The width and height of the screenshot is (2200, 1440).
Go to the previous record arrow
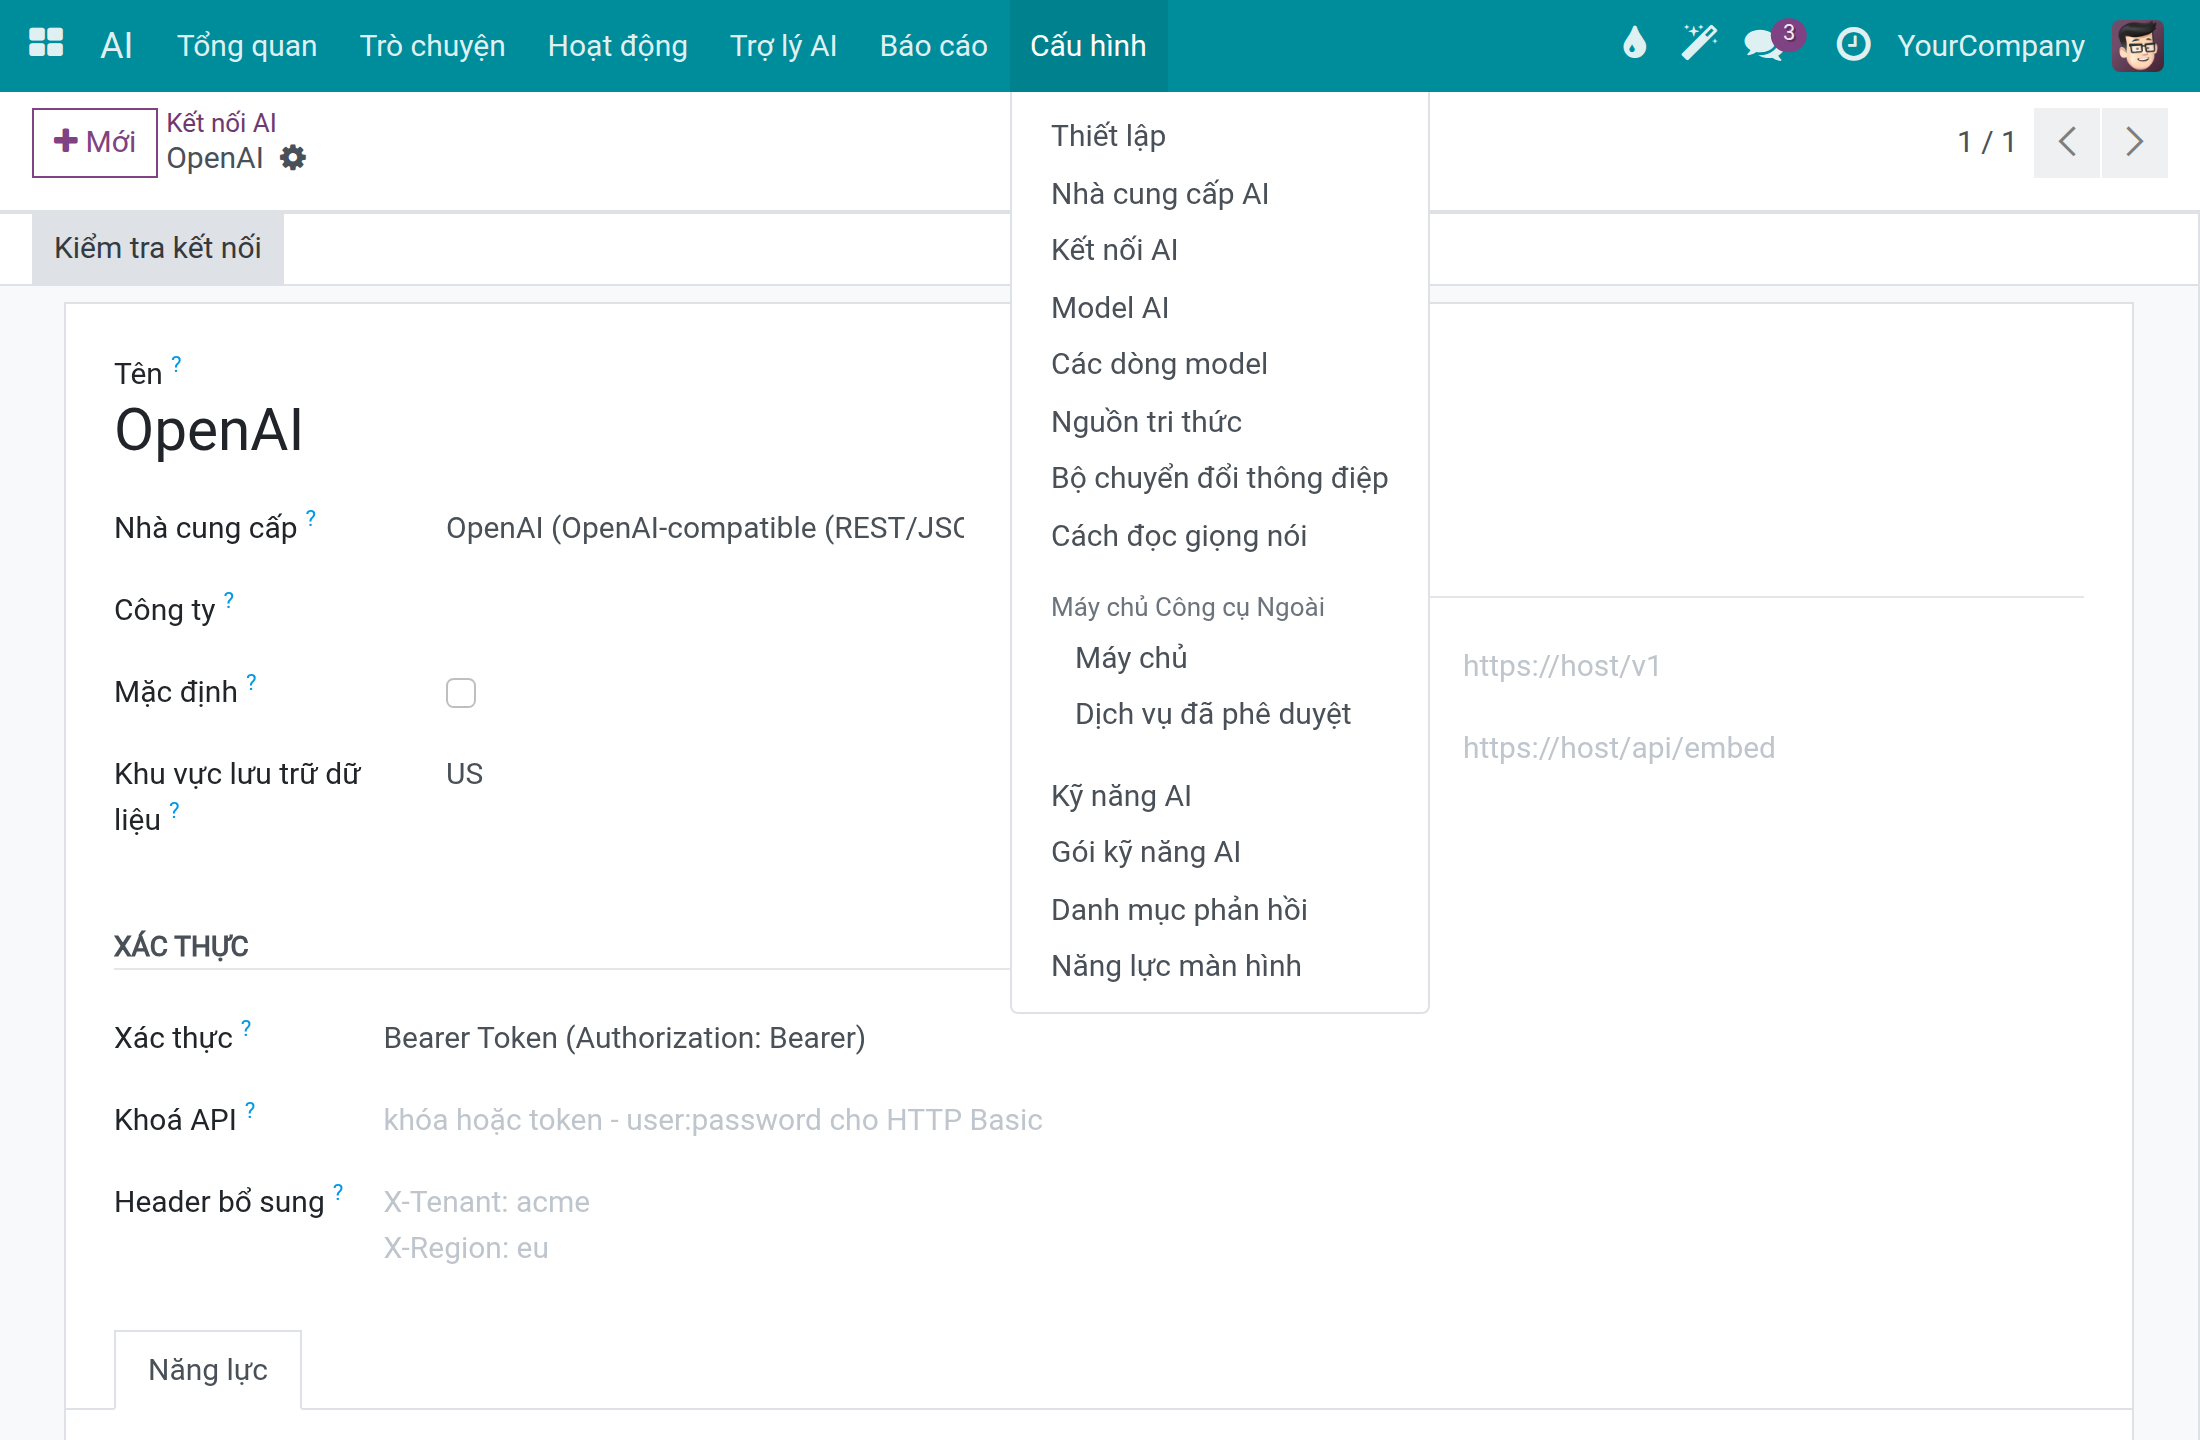tap(2067, 142)
